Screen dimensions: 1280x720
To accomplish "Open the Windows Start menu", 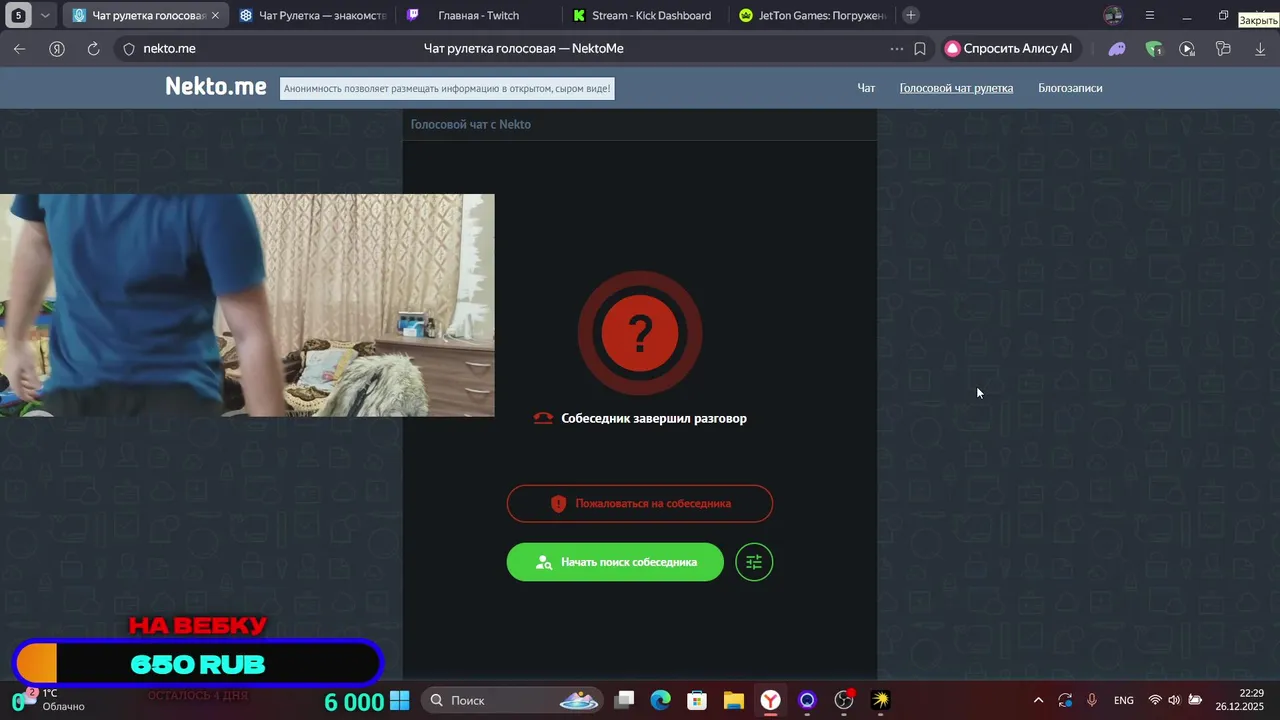I will point(400,700).
